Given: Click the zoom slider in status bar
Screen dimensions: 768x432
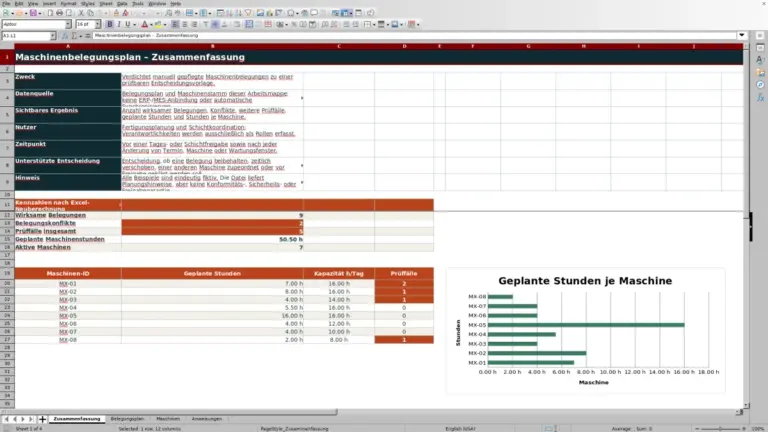Looking at the screenshot, I should 720,429.
